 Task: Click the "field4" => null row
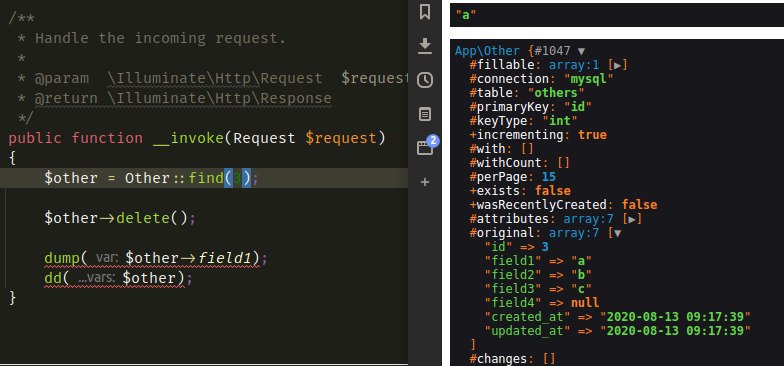coord(542,303)
